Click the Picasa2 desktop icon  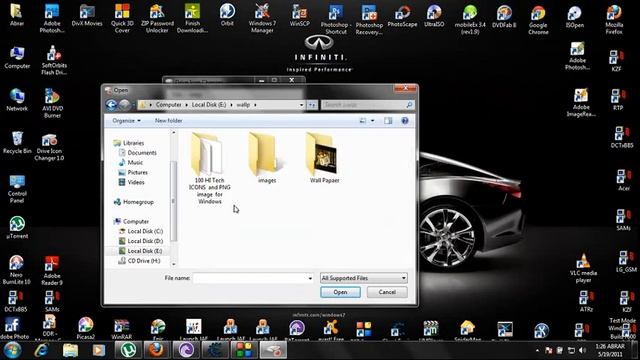(85, 329)
